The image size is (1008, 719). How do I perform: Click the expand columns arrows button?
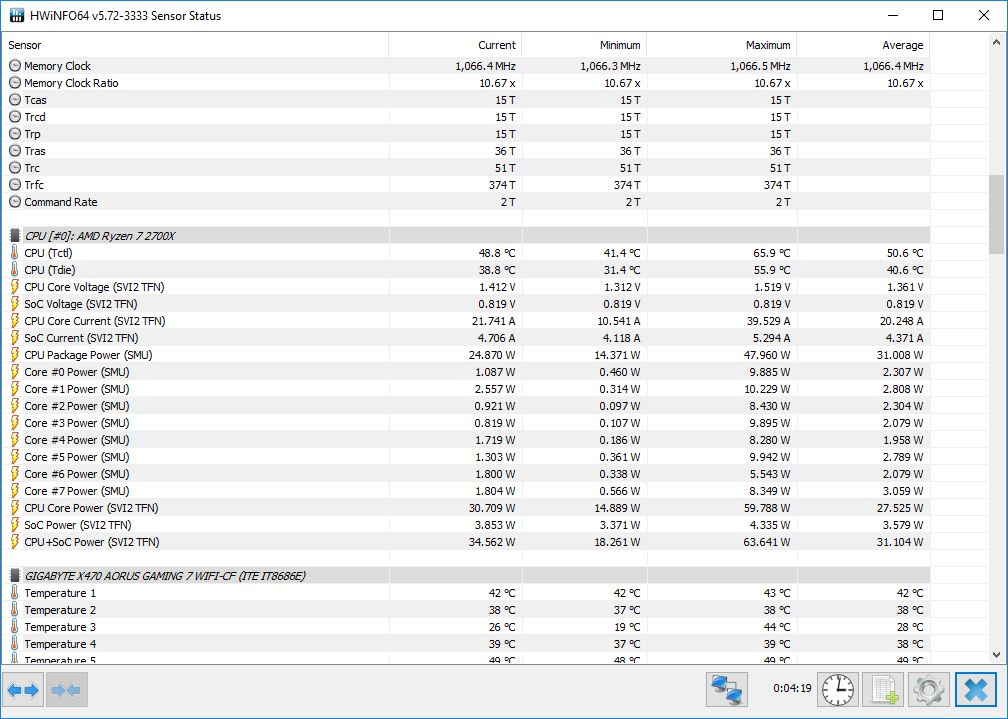click(23, 690)
